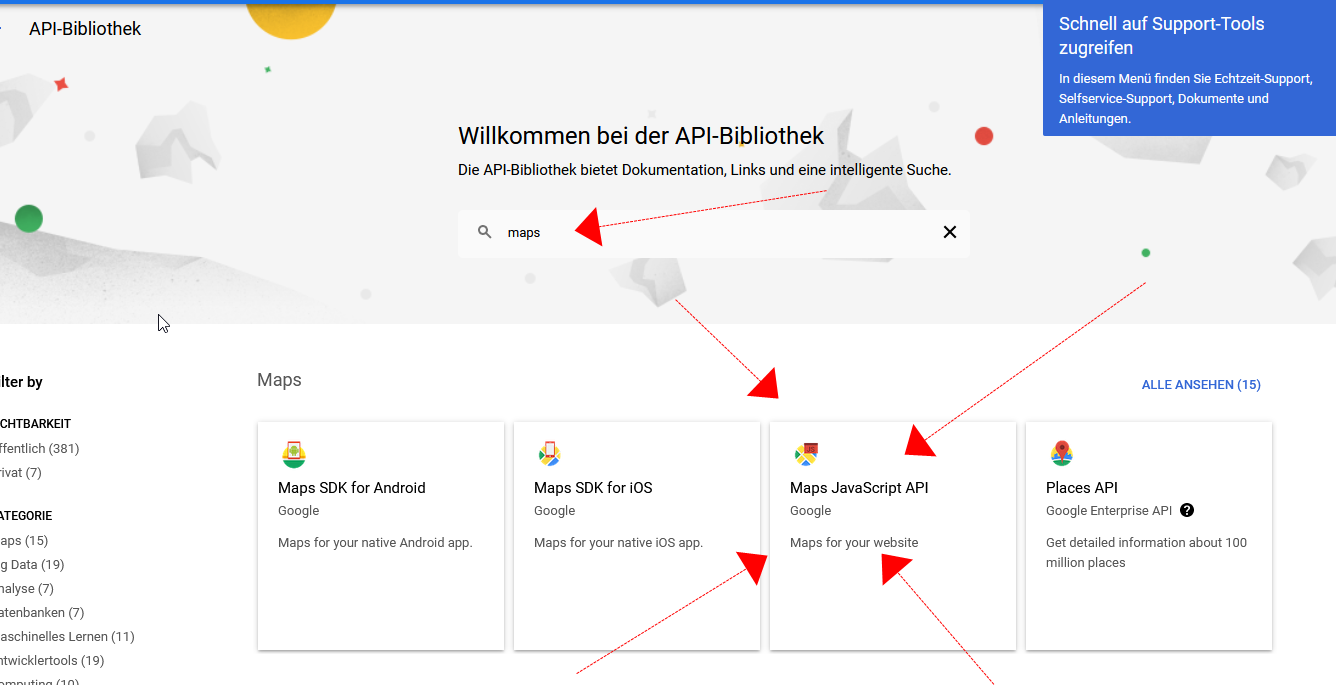Clear the search field with X
This screenshot has height=685, width=1336.
coord(950,232)
